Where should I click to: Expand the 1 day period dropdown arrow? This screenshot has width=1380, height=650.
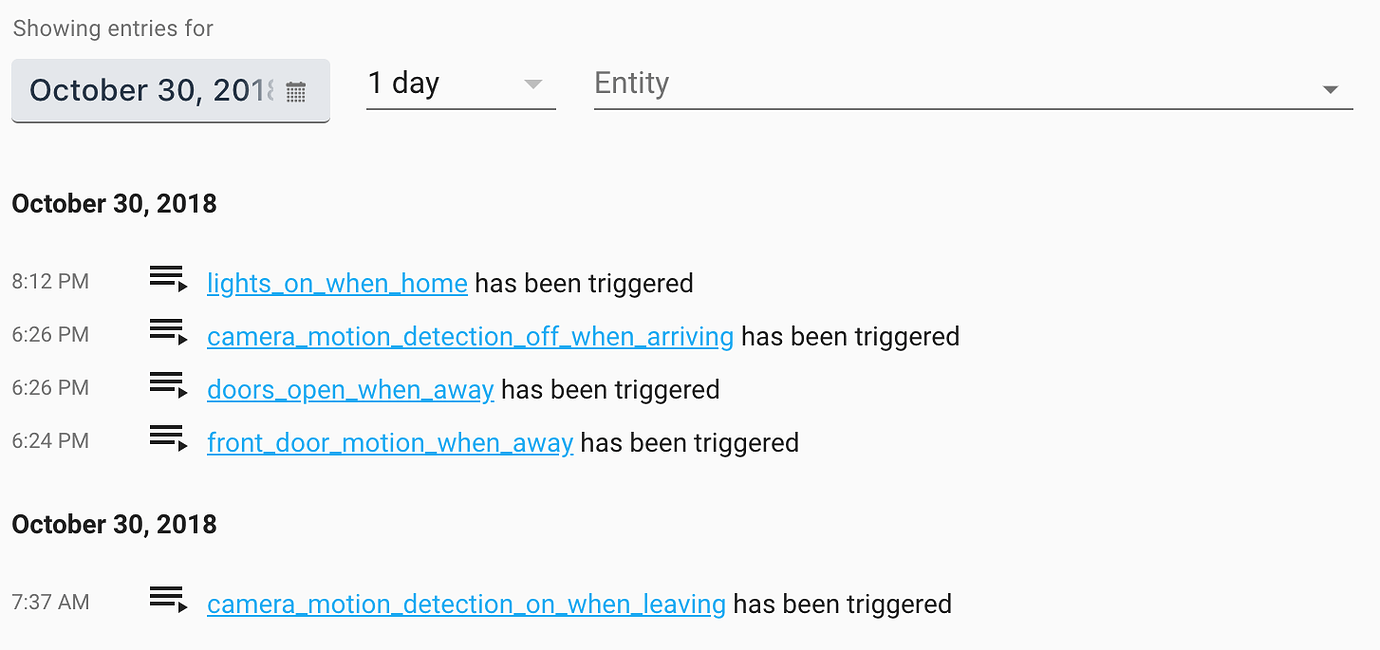click(533, 84)
